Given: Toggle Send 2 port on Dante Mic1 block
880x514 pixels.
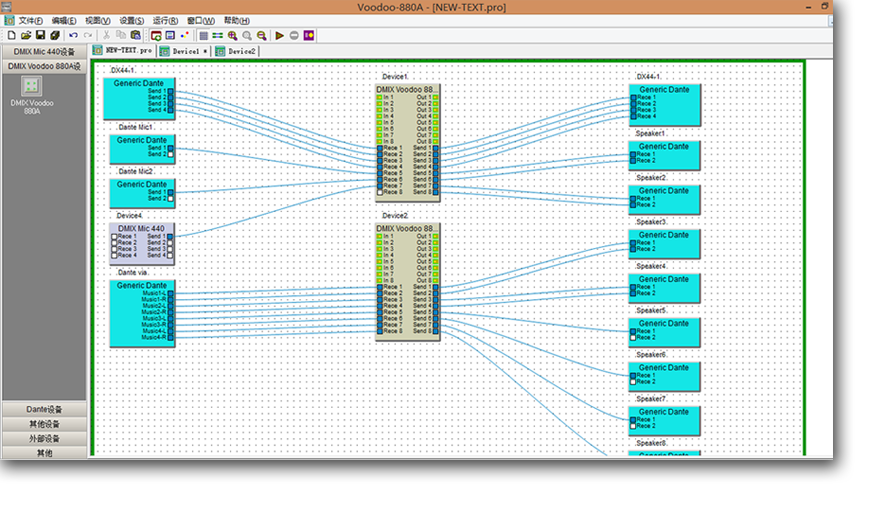Looking at the screenshot, I should click(171, 154).
